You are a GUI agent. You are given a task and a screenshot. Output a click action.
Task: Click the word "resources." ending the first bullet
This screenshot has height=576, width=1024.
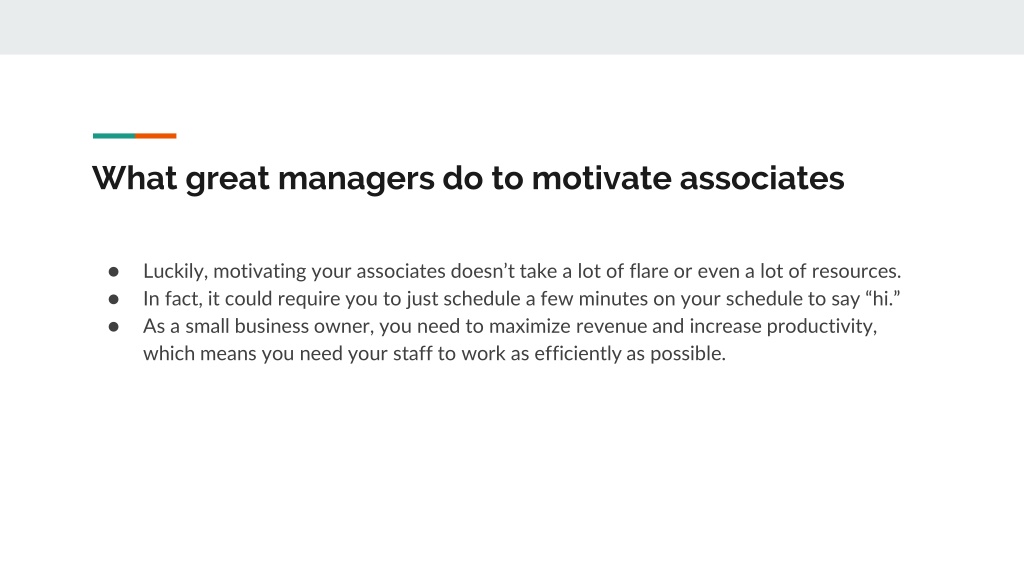click(x=856, y=272)
